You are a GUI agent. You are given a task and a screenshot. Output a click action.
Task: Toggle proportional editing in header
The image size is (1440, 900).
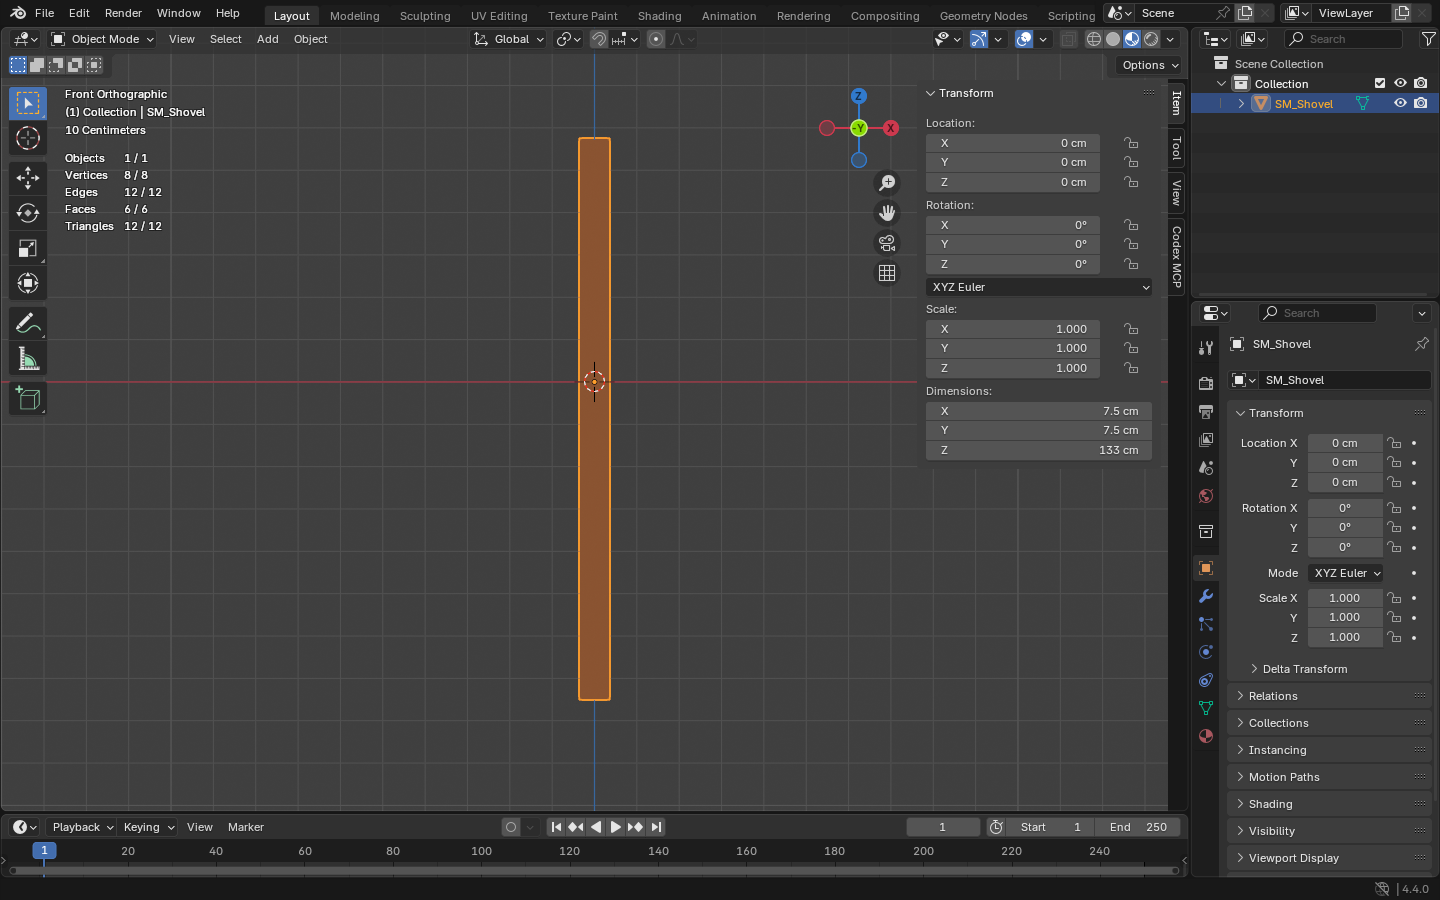click(x=656, y=39)
